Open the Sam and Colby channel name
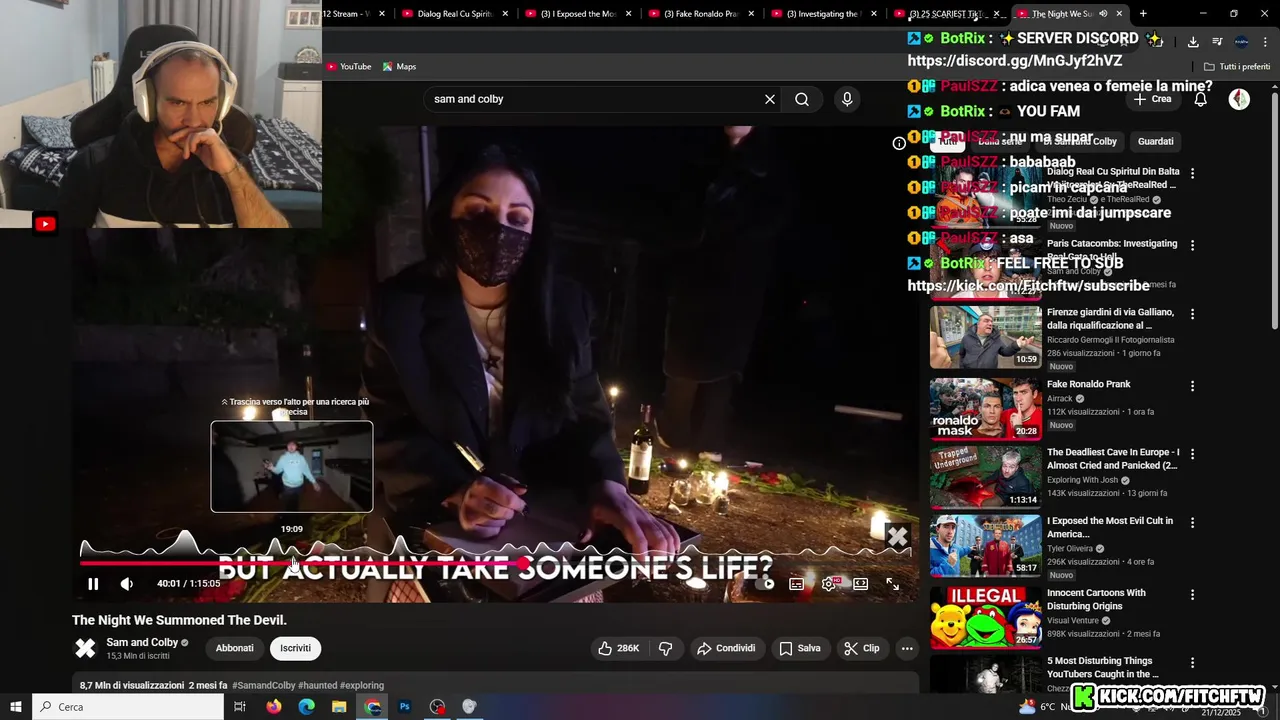 coord(142,642)
